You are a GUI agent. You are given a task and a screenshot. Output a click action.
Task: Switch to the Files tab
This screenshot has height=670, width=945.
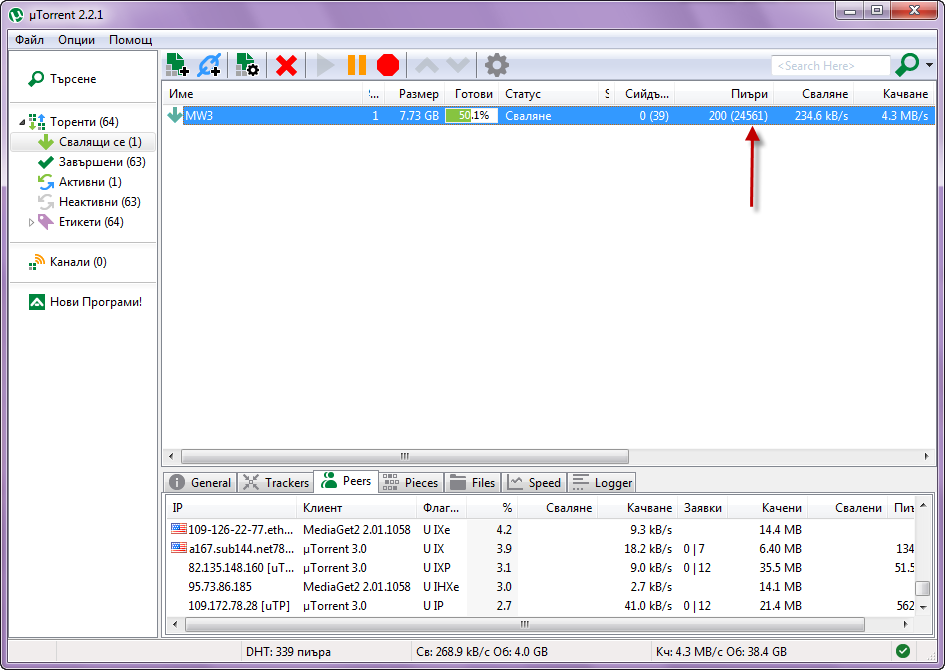(472, 483)
